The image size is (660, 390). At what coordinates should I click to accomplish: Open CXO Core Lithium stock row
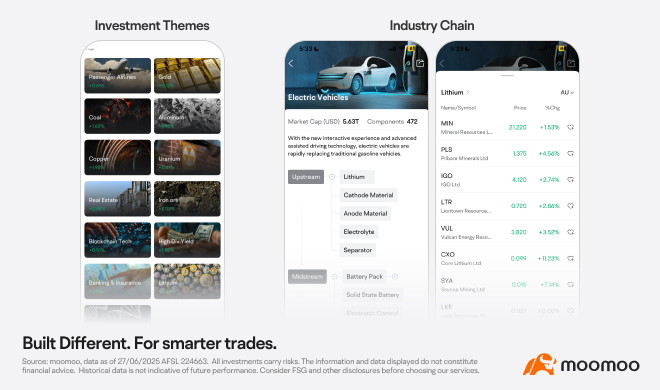point(507,258)
